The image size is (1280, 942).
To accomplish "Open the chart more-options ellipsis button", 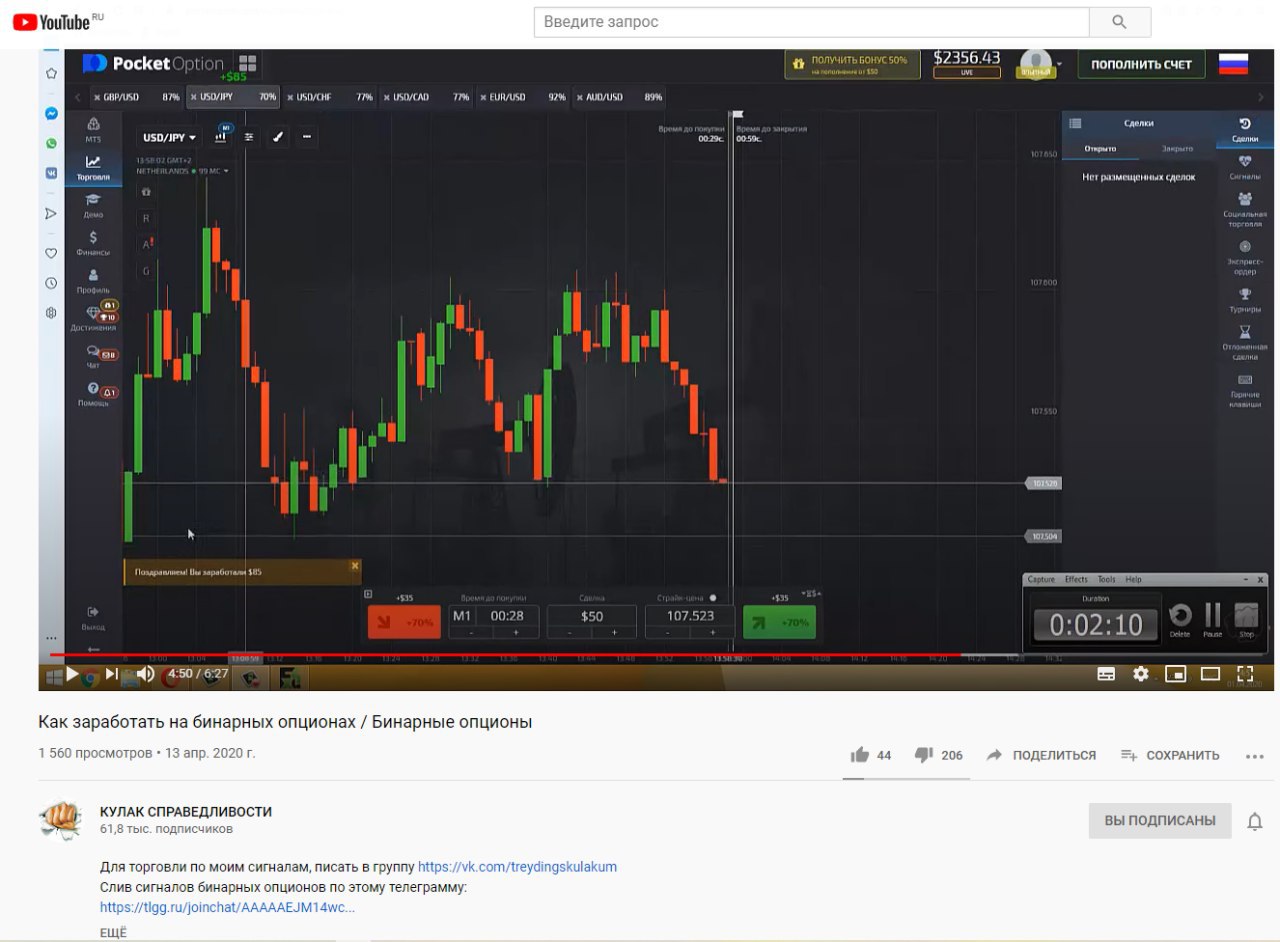I will click(306, 137).
